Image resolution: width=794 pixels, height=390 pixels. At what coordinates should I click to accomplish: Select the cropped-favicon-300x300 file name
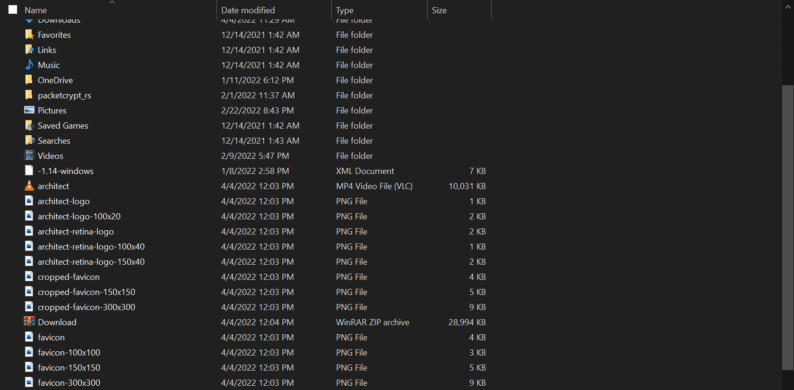click(86, 307)
